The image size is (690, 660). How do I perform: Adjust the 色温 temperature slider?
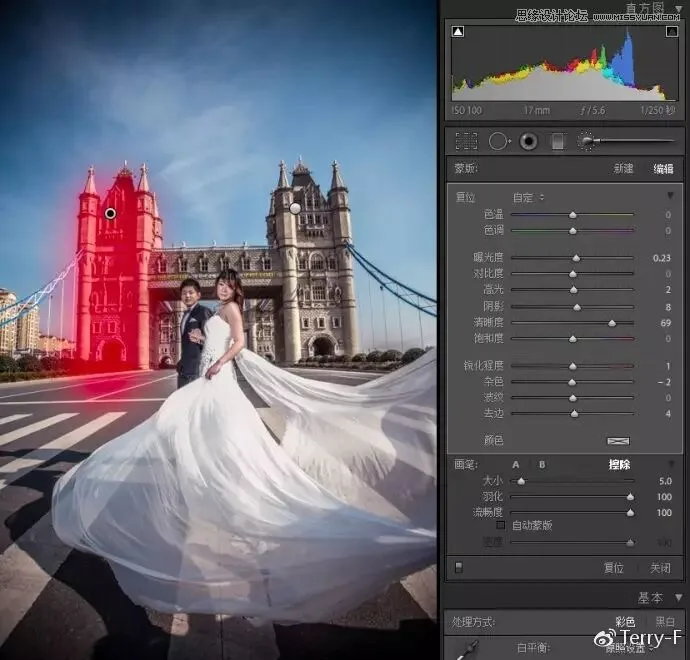click(x=572, y=215)
